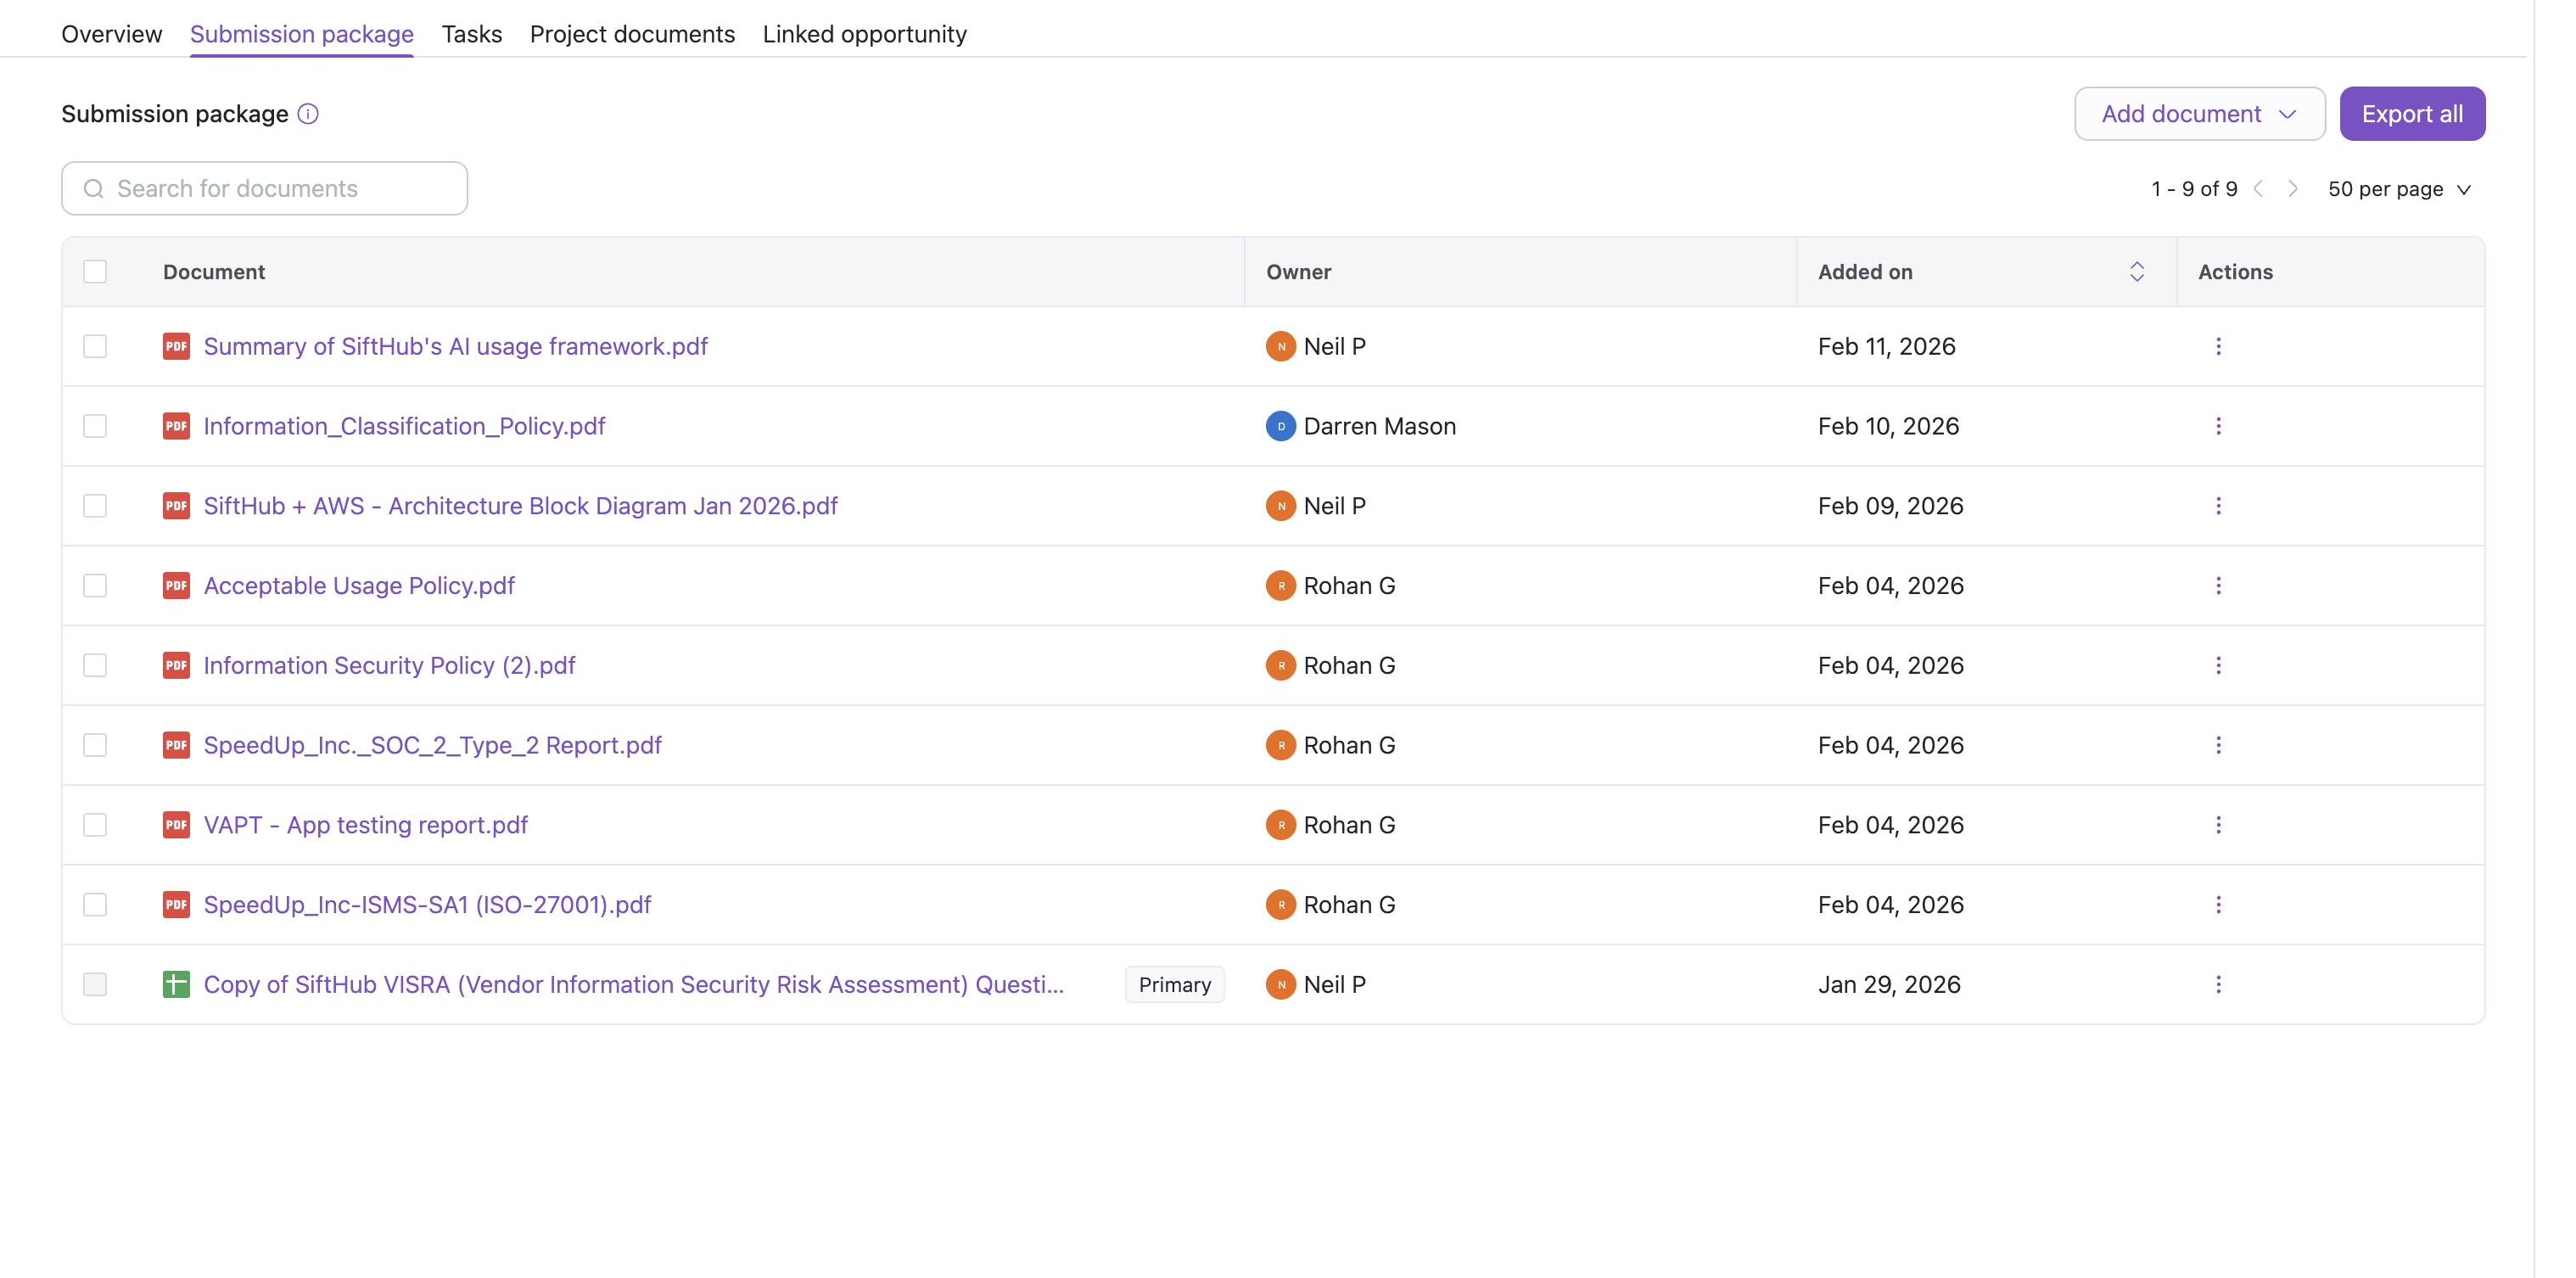
Task: Open SpeedUp_Inc._SOC_2_Type_2 Report.pdf link
Action: [432, 745]
